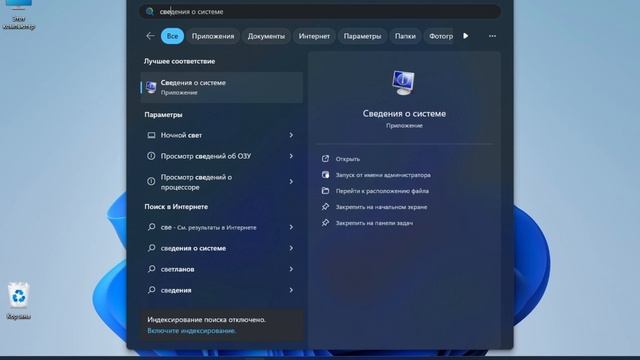Switch to the Папки filter tab
640x360 pixels.
tap(405, 36)
